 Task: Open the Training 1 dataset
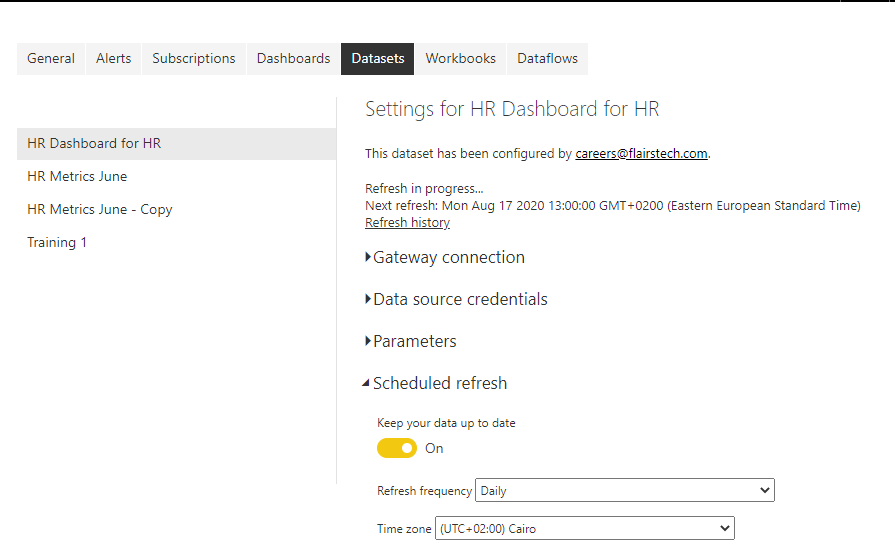point(176,243)
